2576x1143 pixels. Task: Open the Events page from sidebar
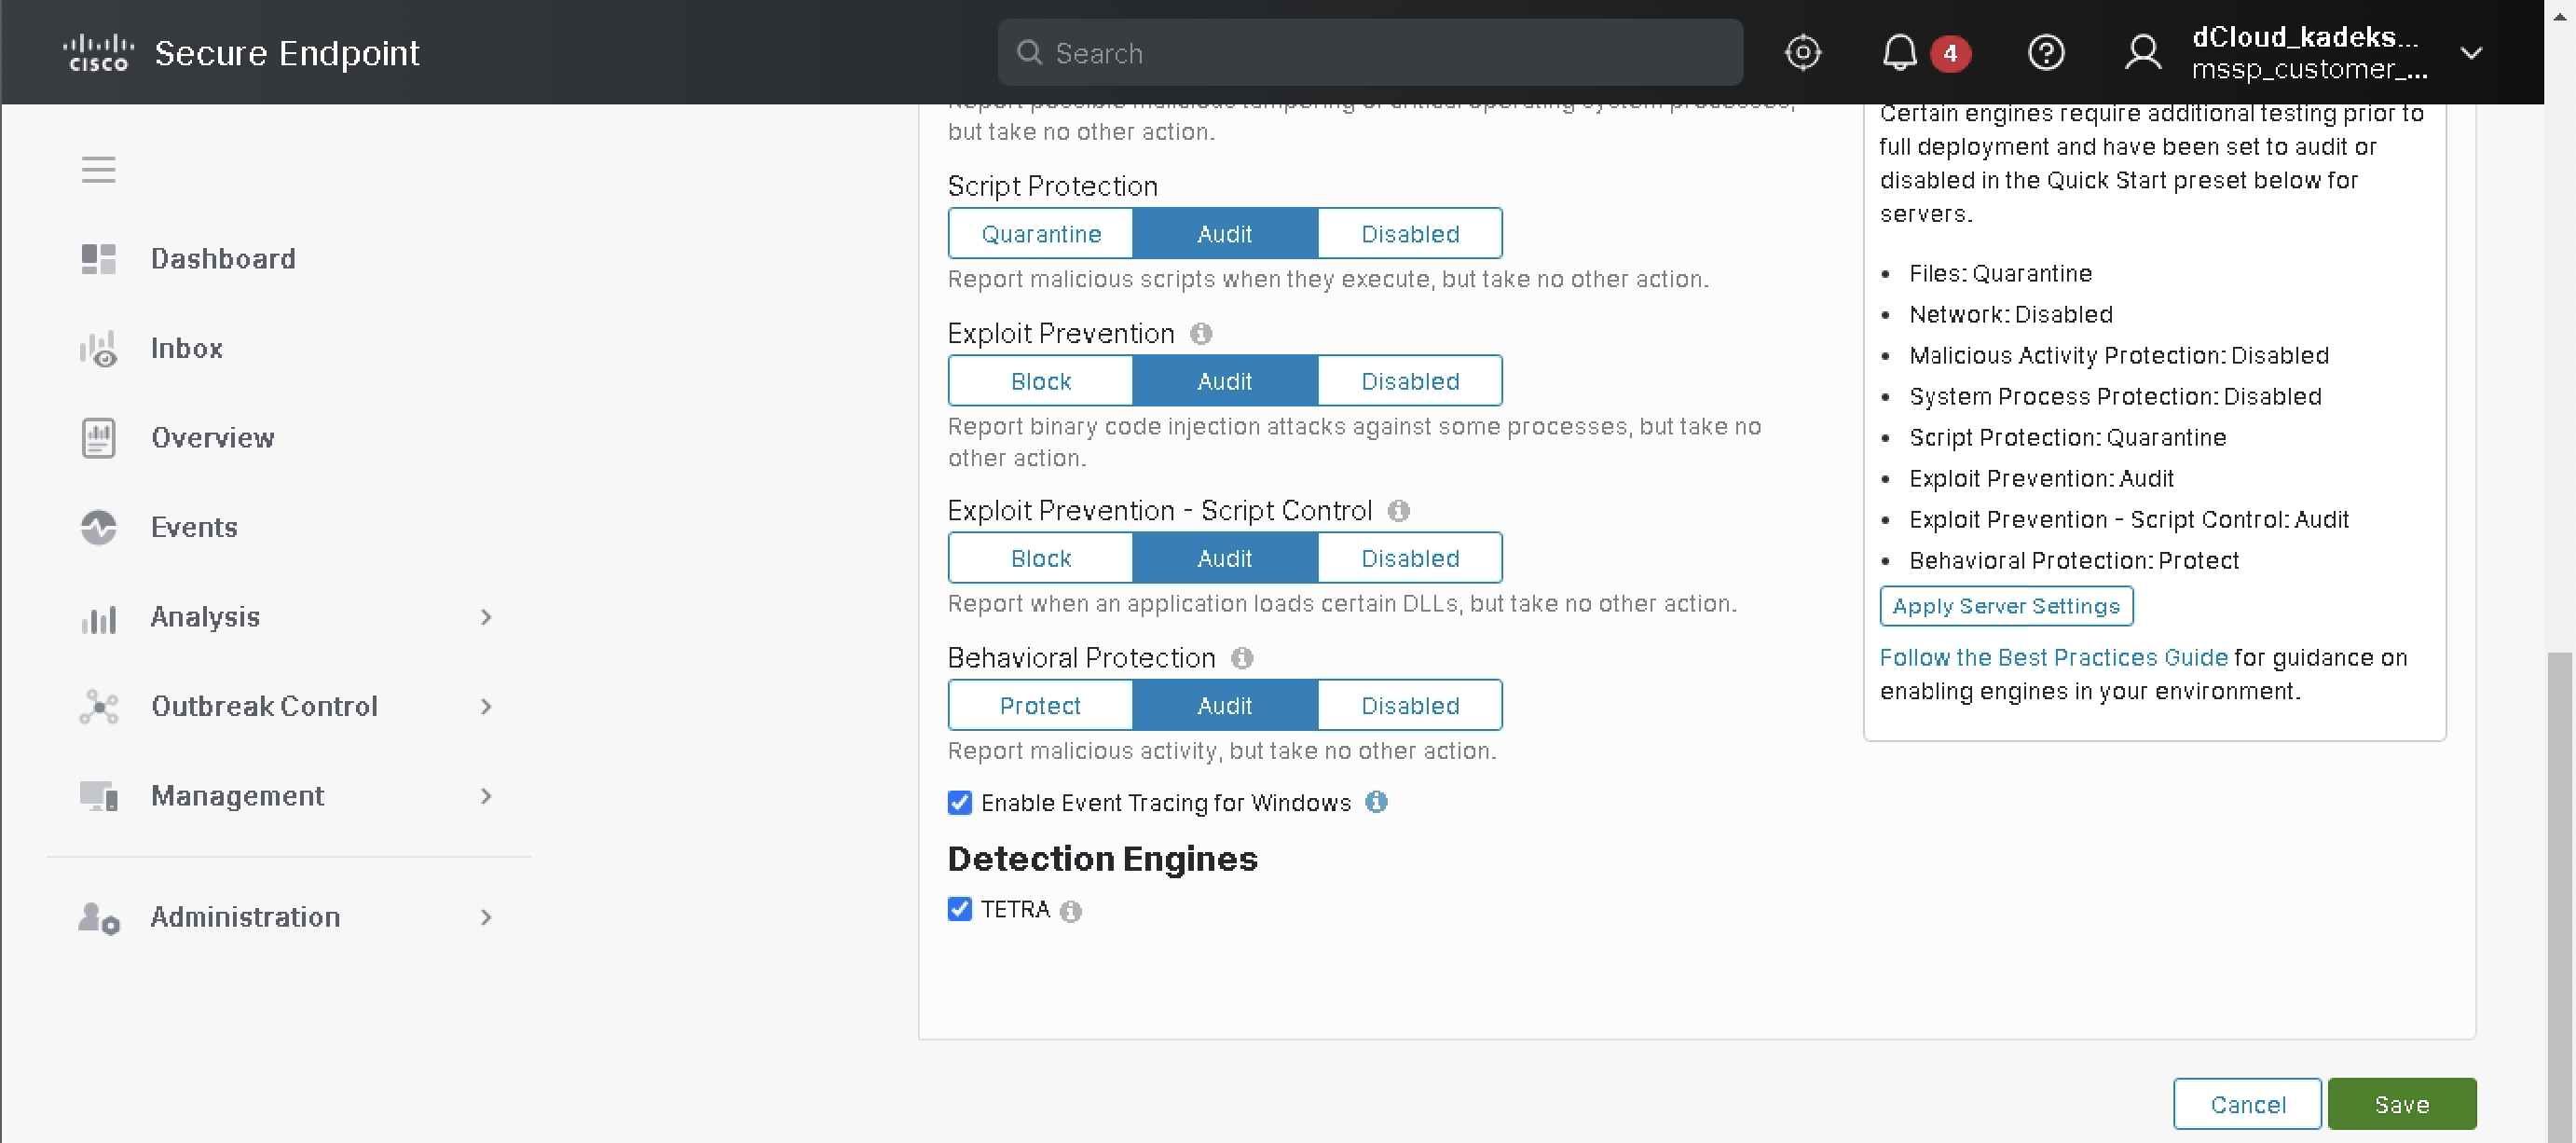coord(194,527)
